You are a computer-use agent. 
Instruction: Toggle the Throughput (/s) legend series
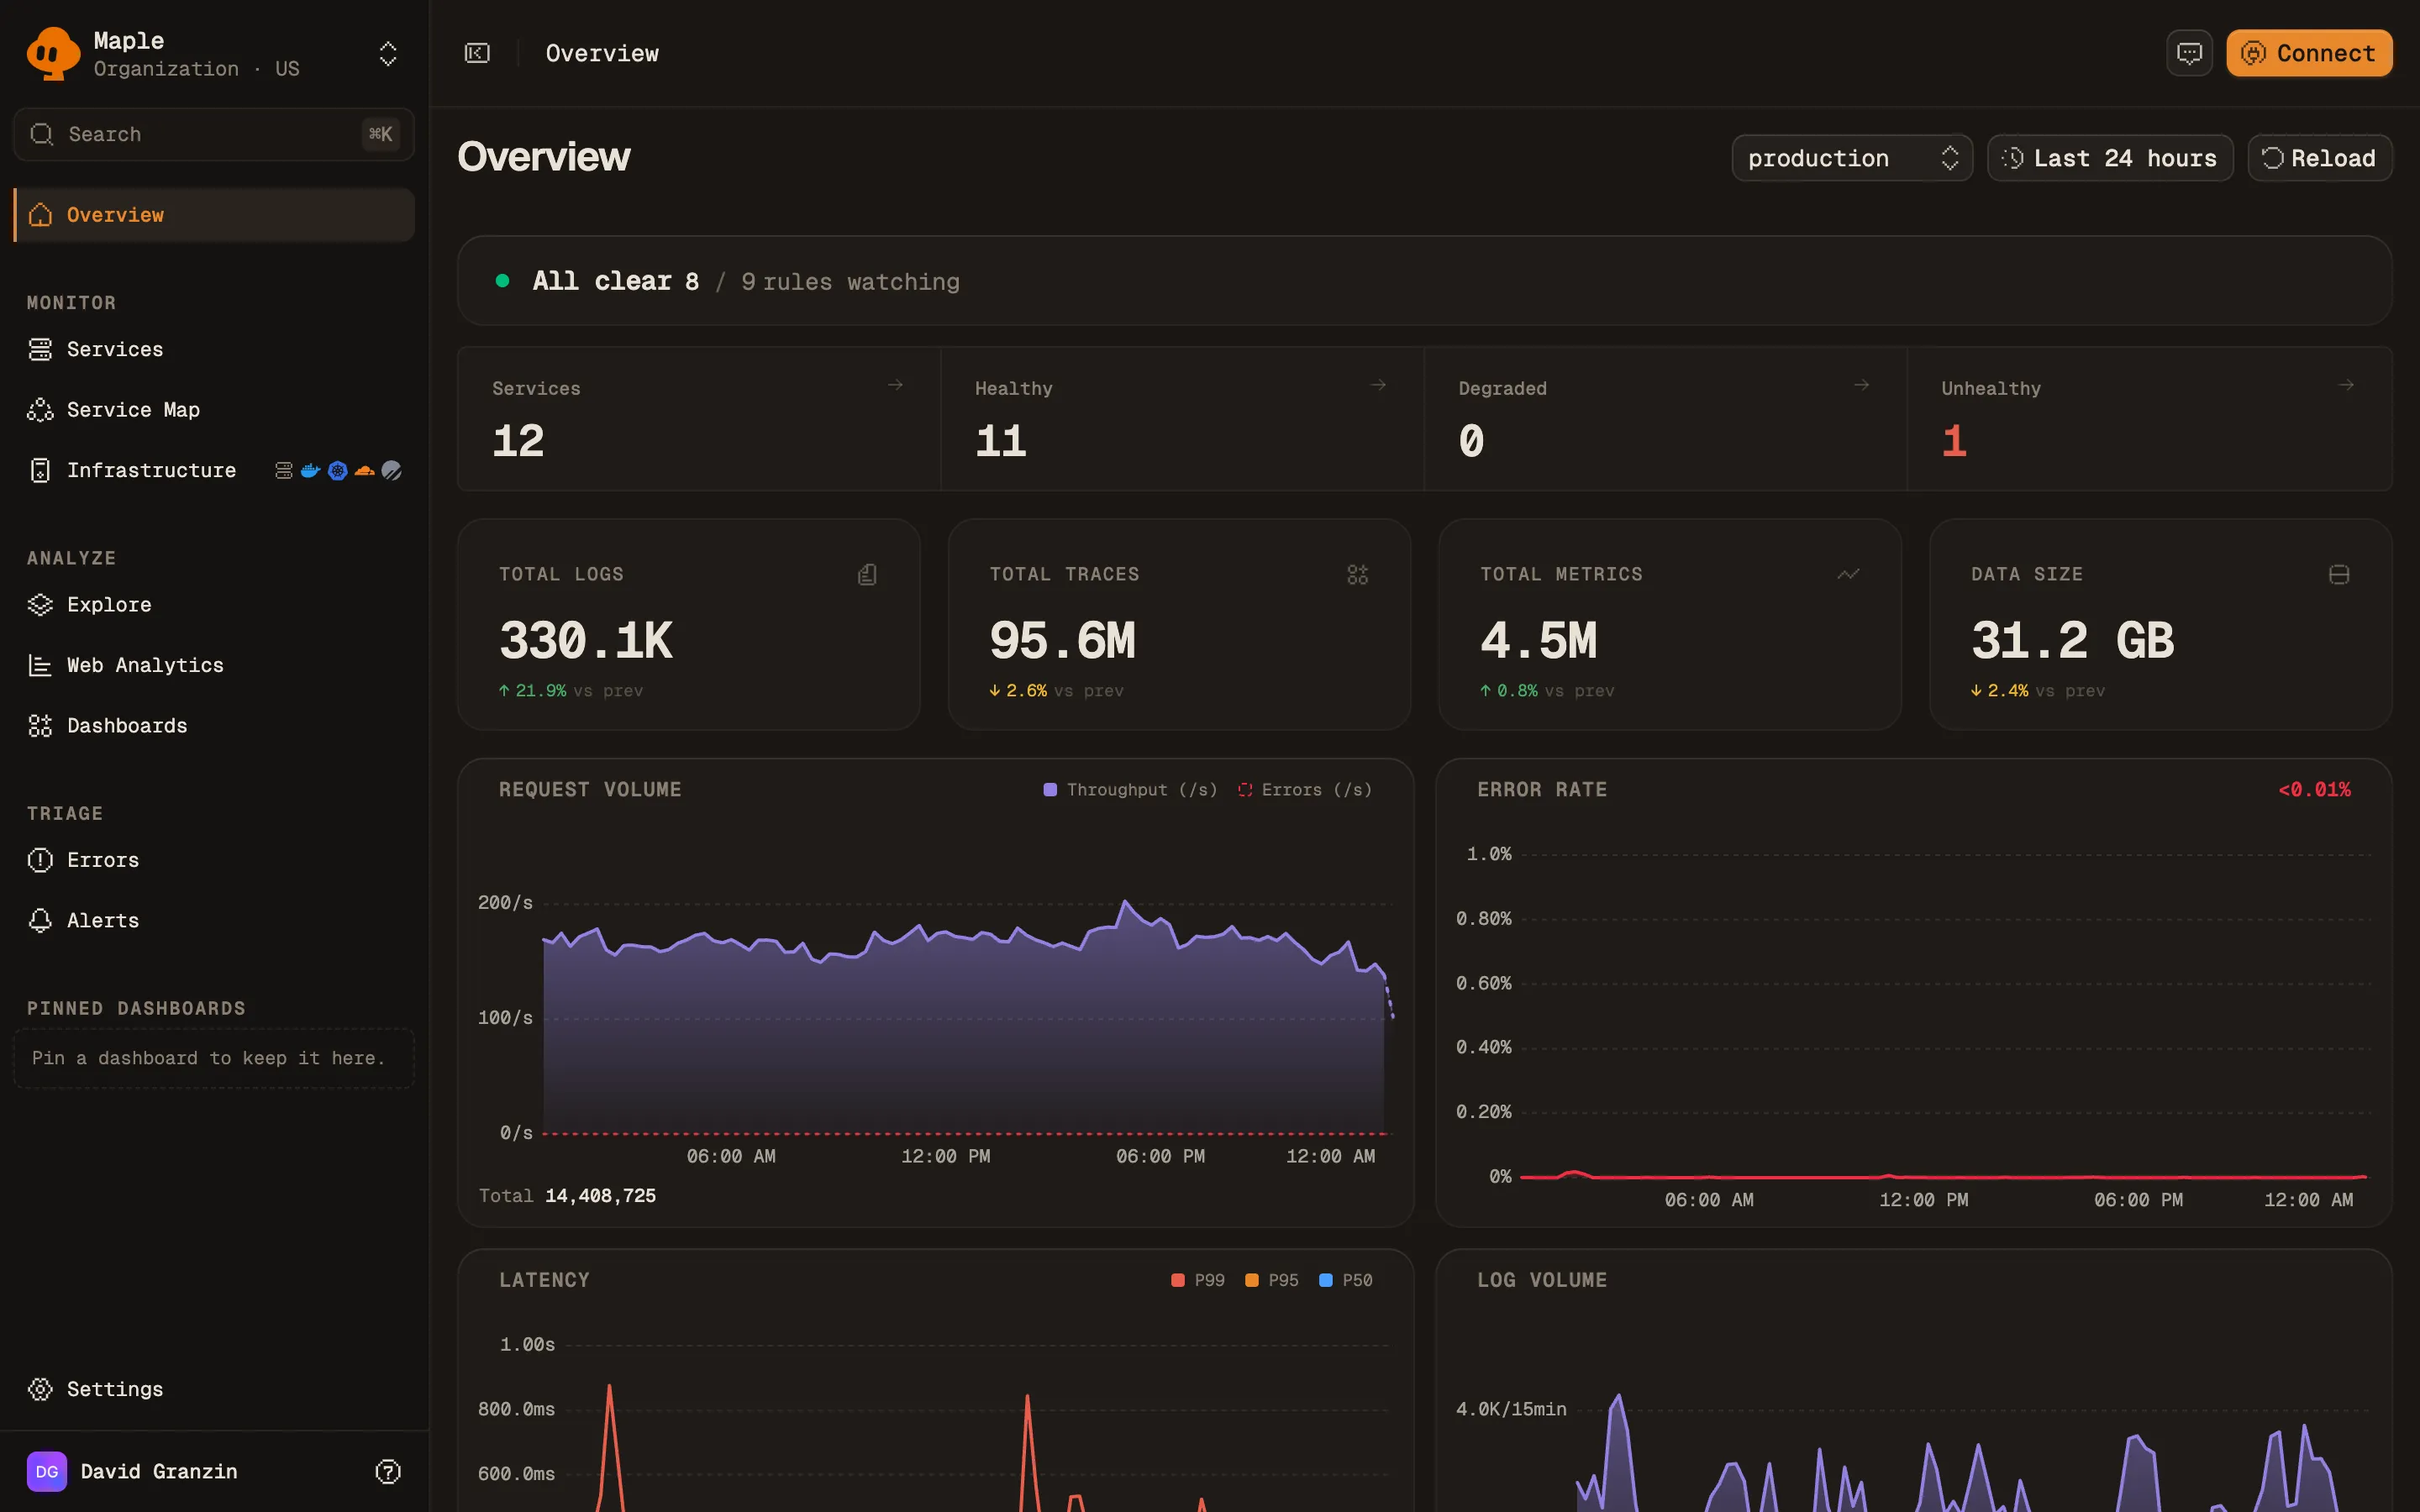click(1130, 790)
